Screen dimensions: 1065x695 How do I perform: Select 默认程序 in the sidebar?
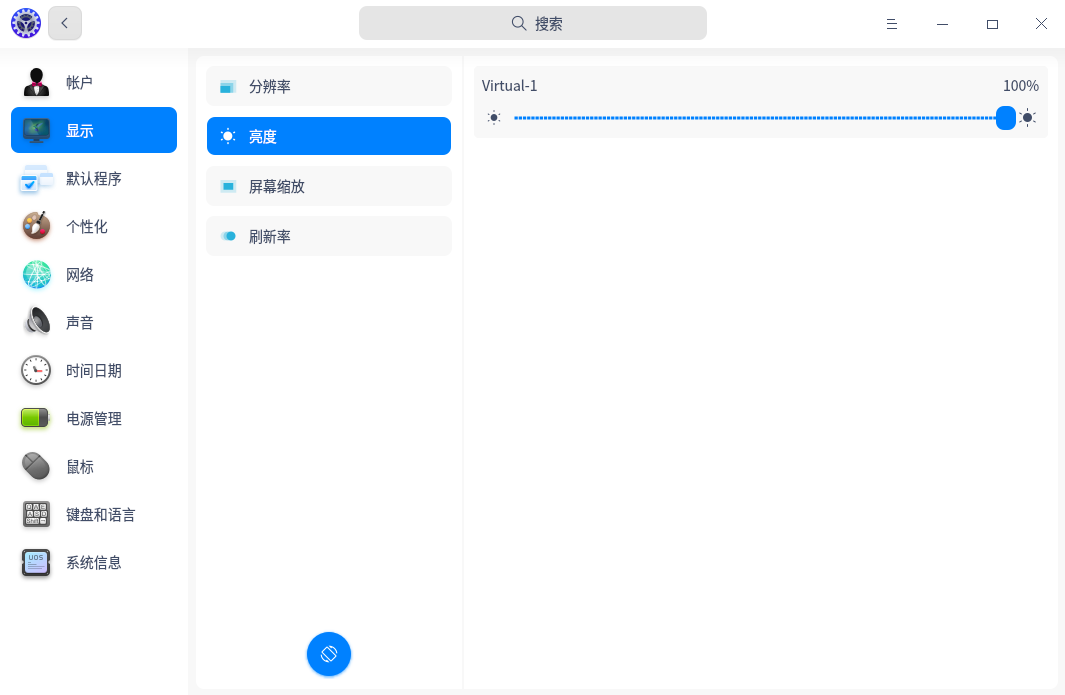click(x=94, y=179)
